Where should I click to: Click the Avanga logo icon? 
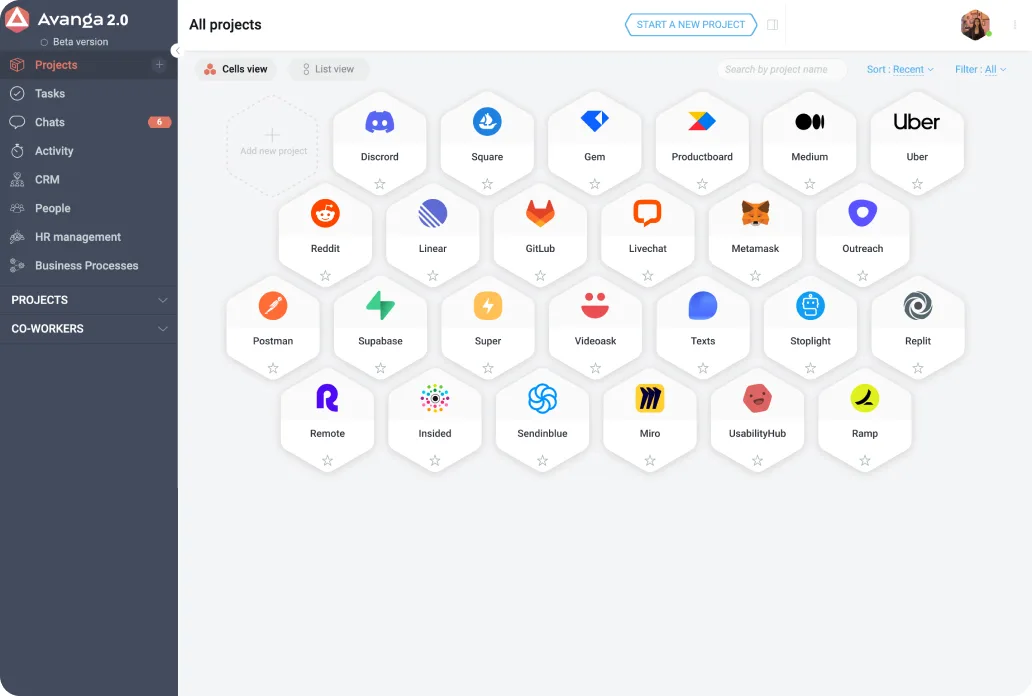tap(17, 19)
